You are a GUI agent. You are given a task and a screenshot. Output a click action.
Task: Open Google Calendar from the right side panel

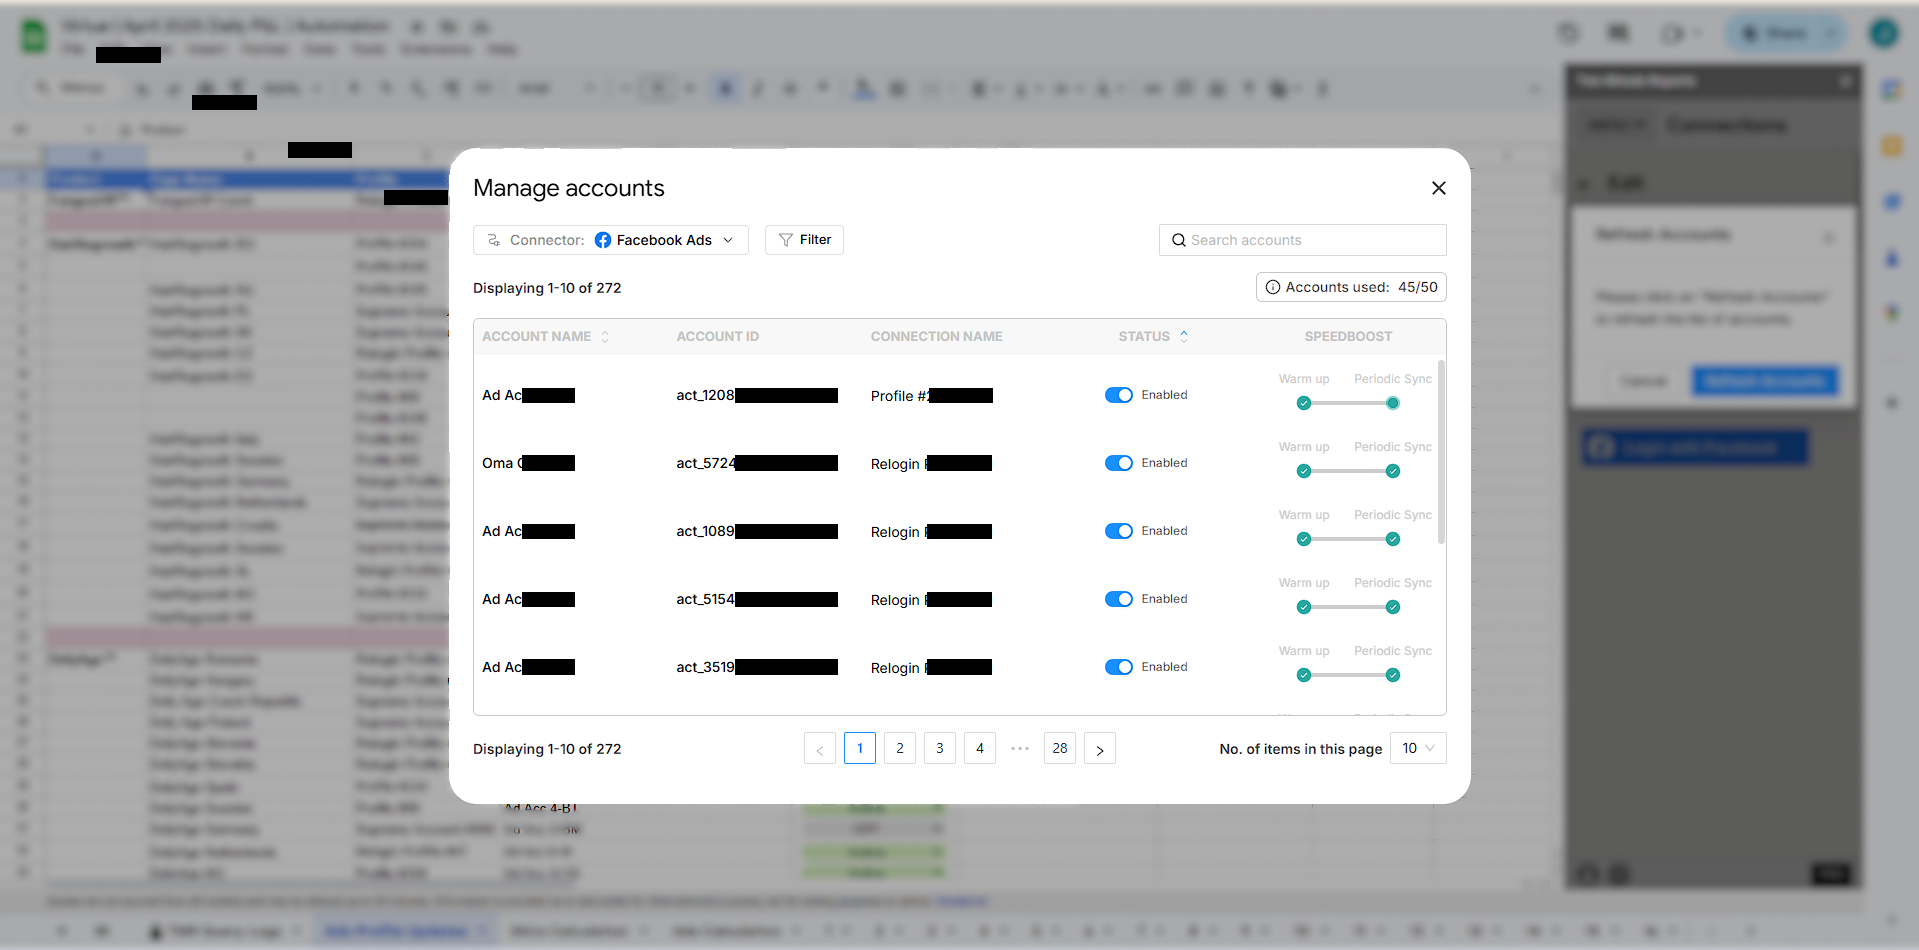pos(1891,89)
